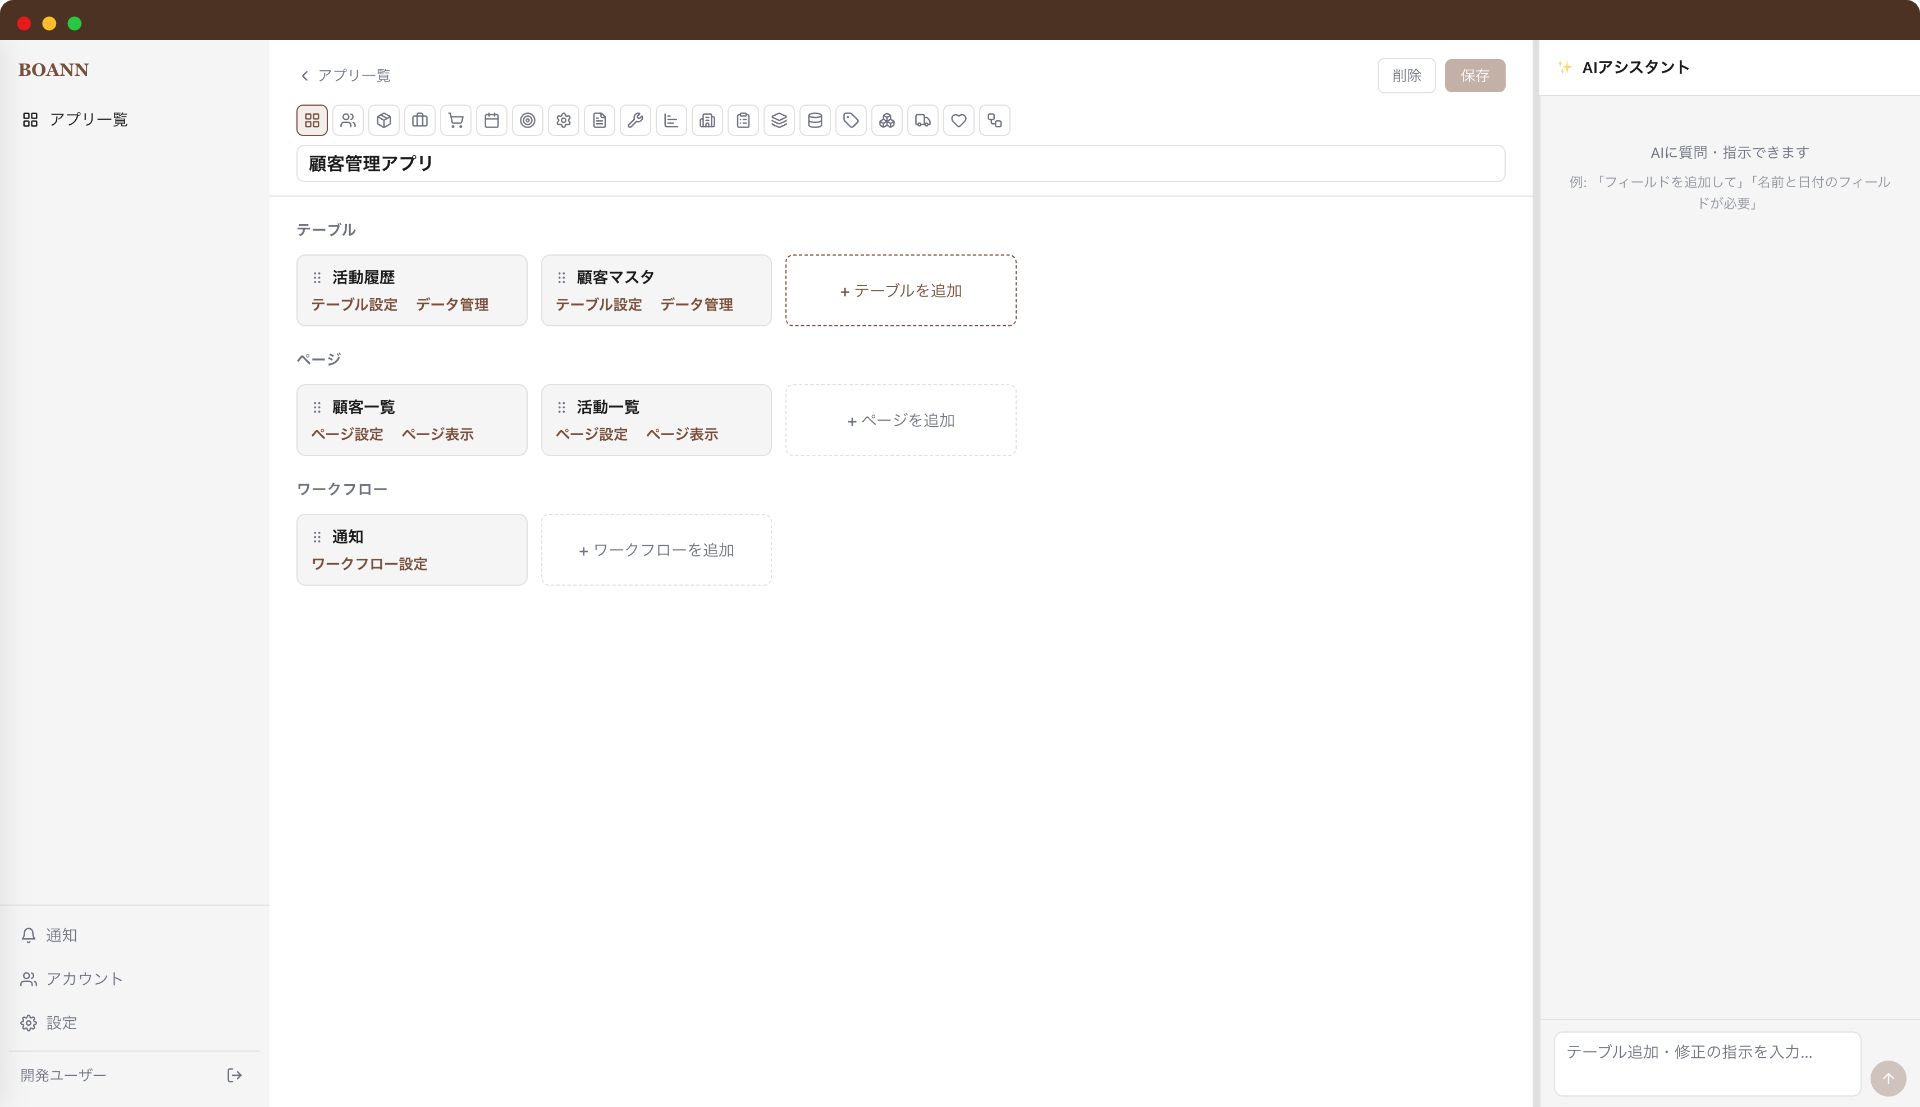Select the wrench icon
1920x1107 pixels.
click(x=636, y=120)
